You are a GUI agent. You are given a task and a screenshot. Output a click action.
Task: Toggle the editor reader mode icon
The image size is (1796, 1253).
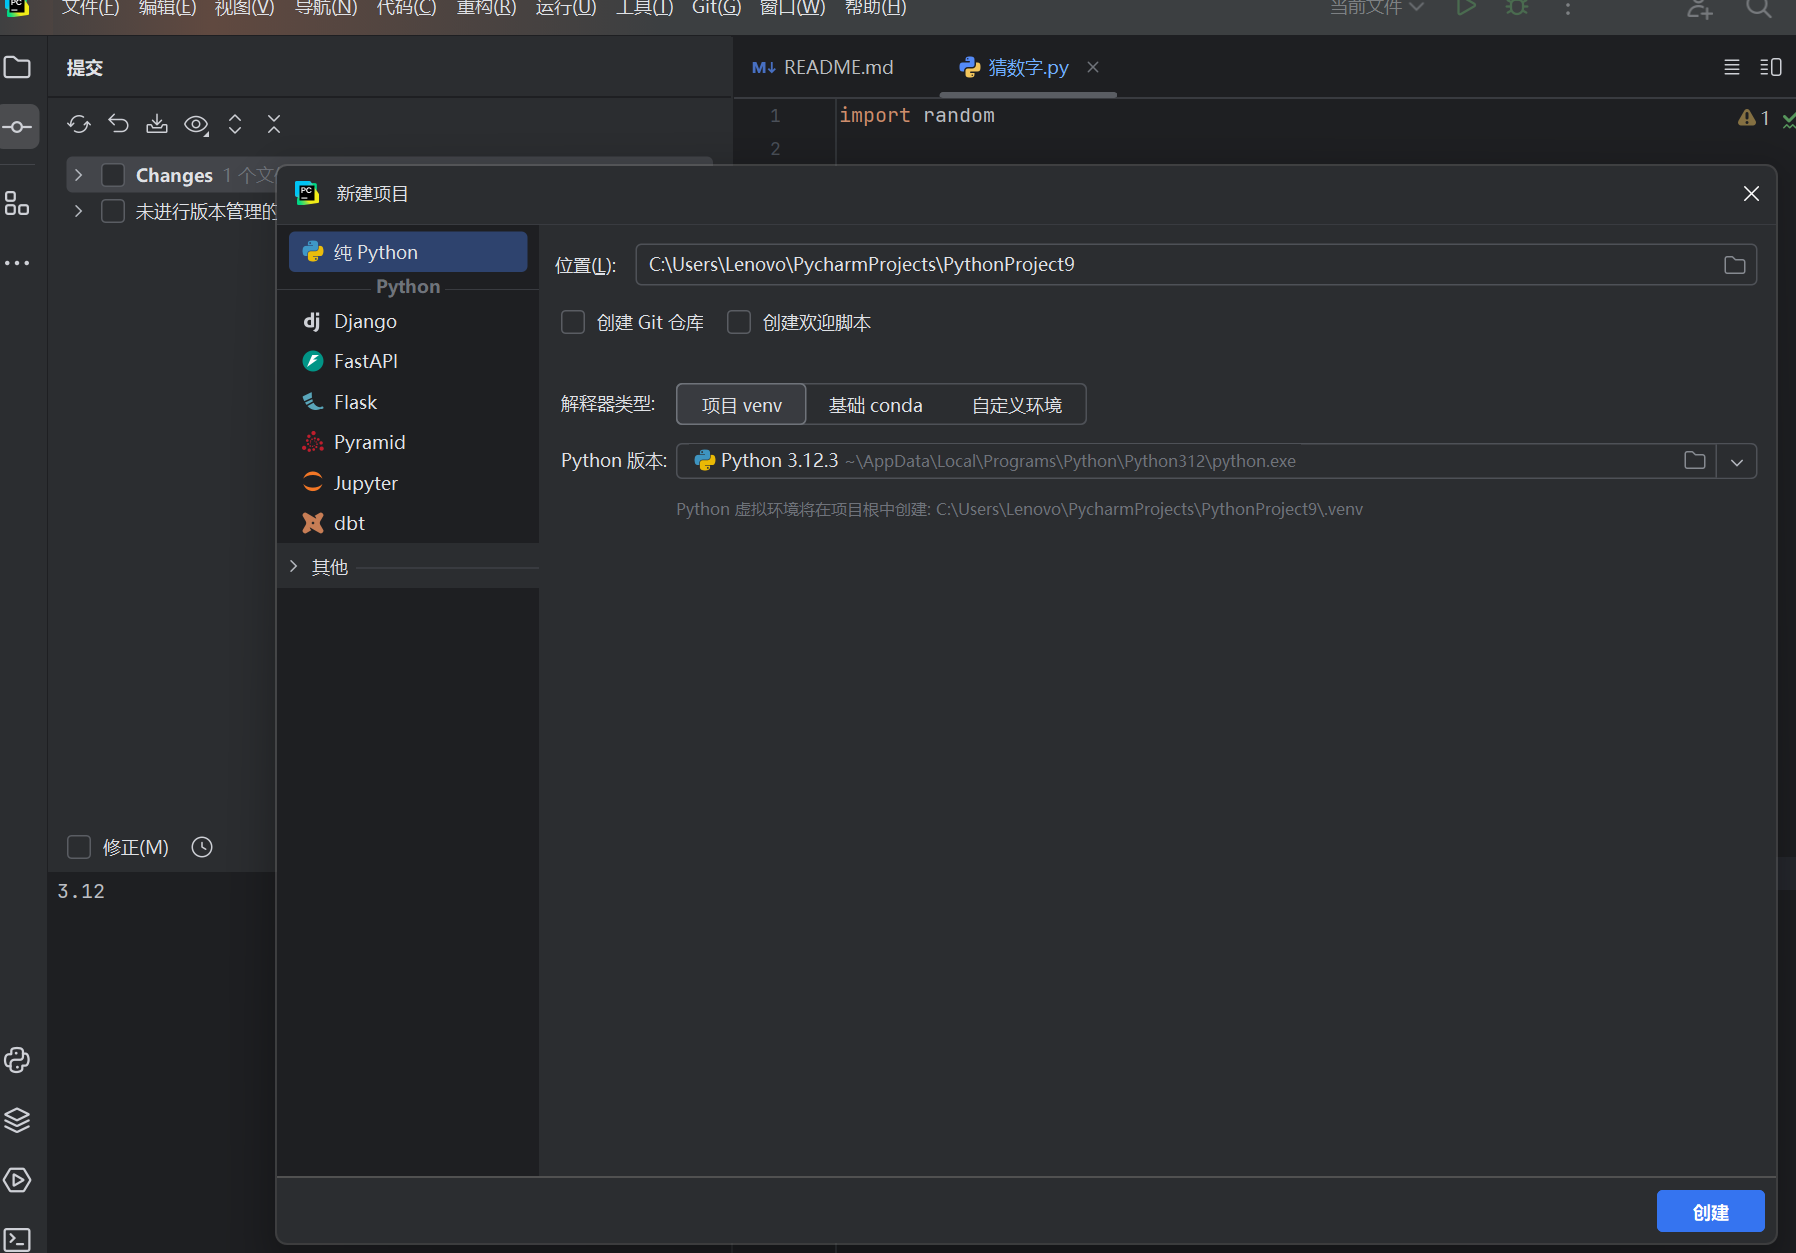(1771, 67)
